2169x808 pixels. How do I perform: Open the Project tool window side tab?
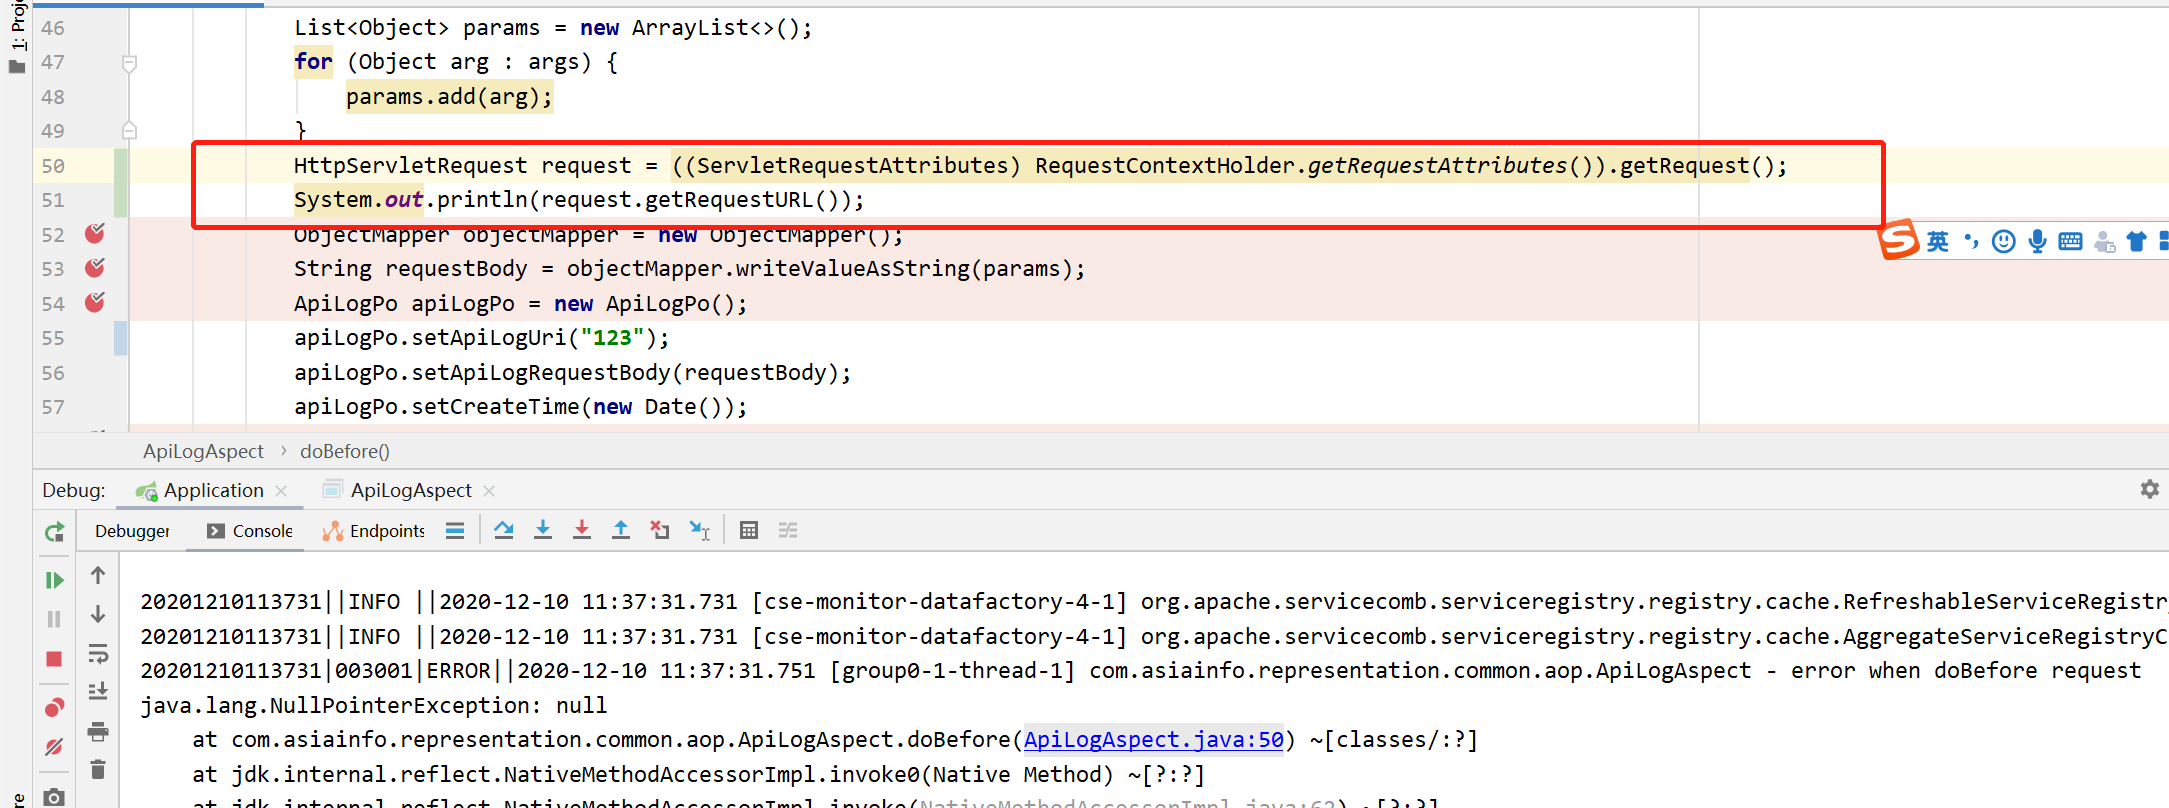click(18, 25)
